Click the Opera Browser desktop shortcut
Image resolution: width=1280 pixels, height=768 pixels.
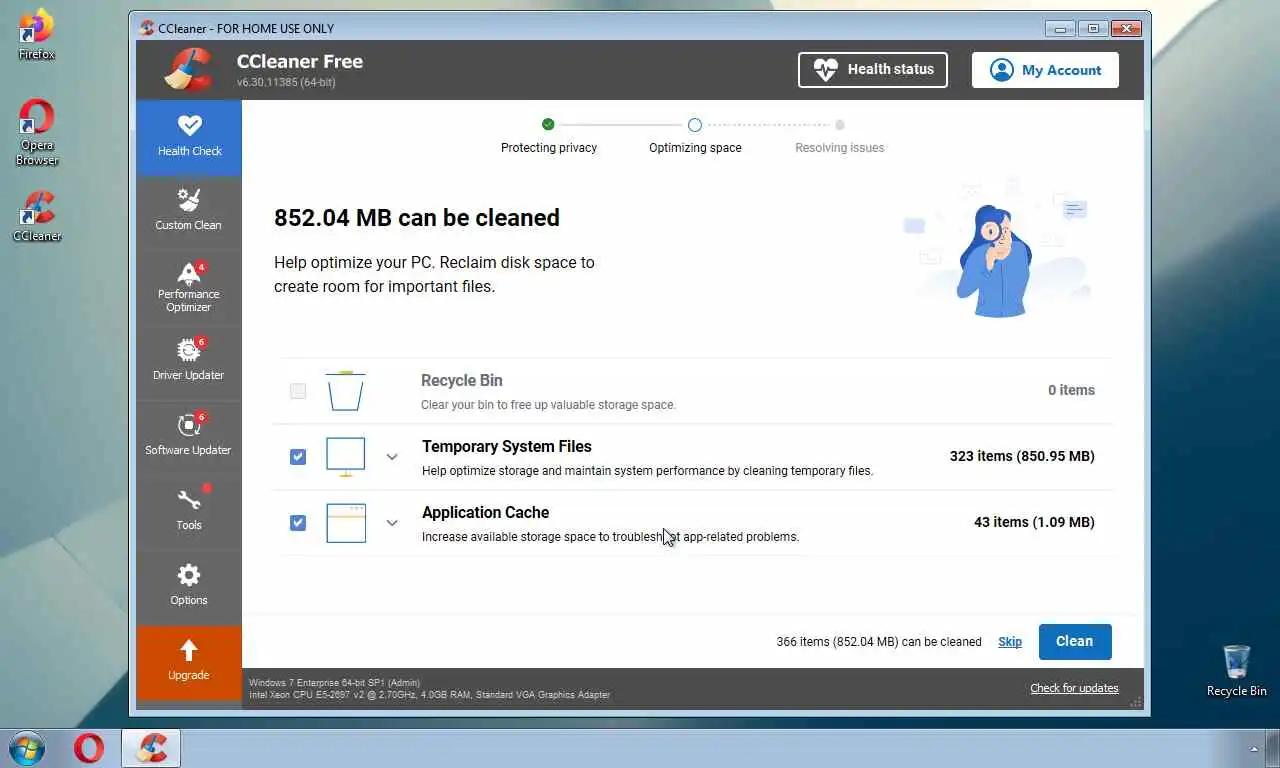37,132
